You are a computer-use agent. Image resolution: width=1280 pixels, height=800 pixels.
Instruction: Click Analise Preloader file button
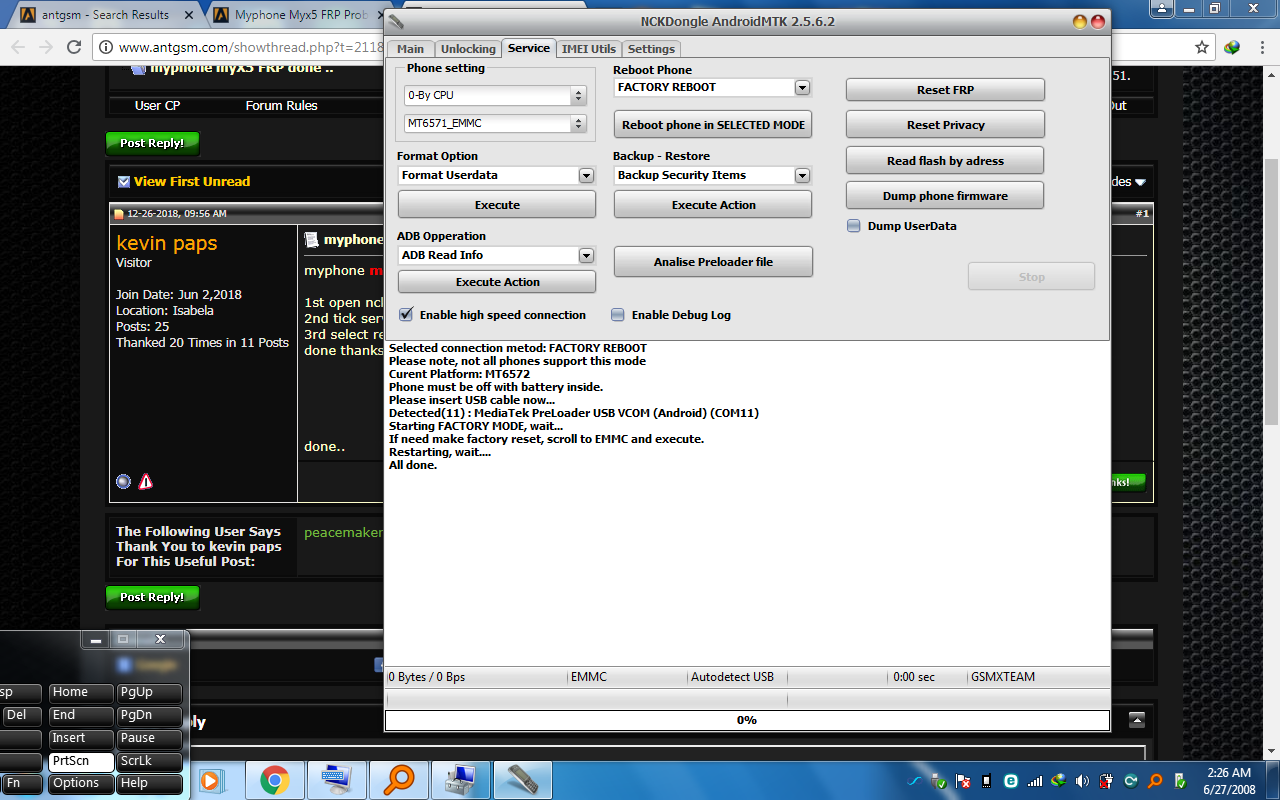tap(713, 262)
